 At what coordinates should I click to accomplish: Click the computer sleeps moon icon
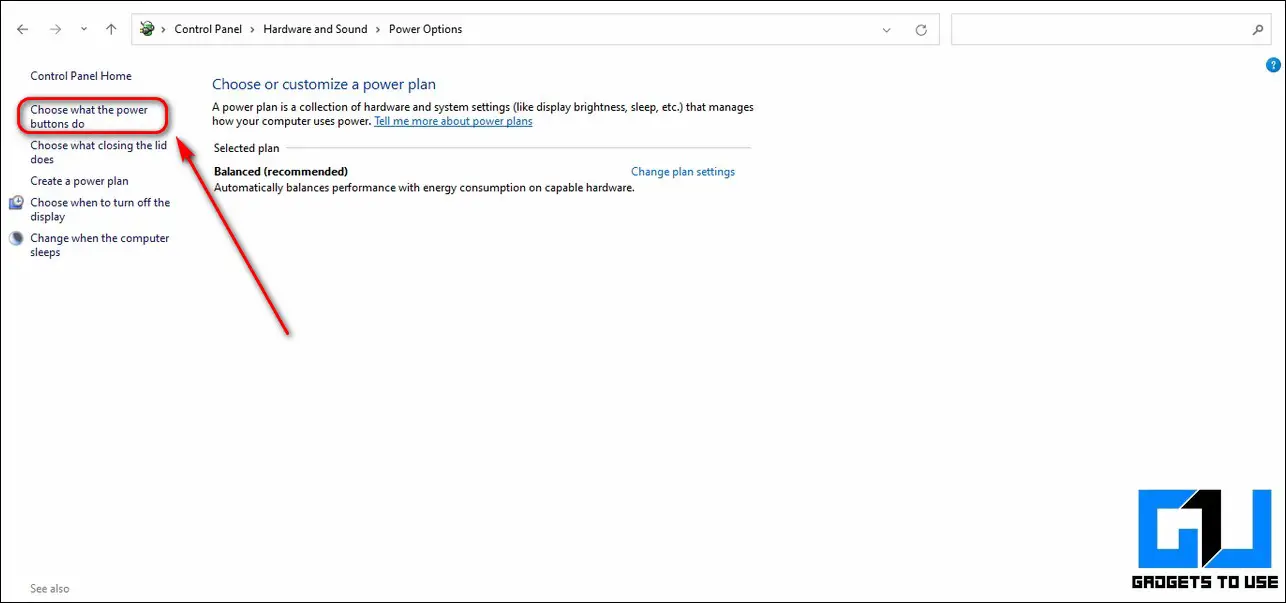[x=17, y=239]
